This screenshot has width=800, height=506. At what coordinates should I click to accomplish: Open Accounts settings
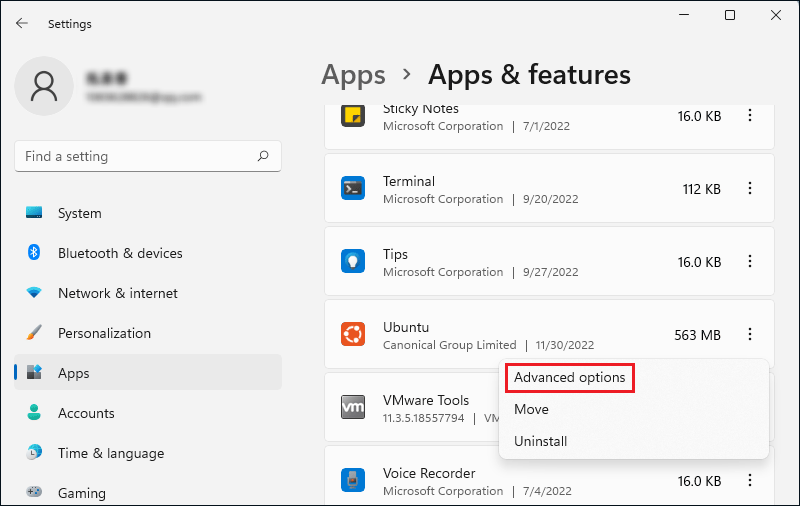click(148, 413)
